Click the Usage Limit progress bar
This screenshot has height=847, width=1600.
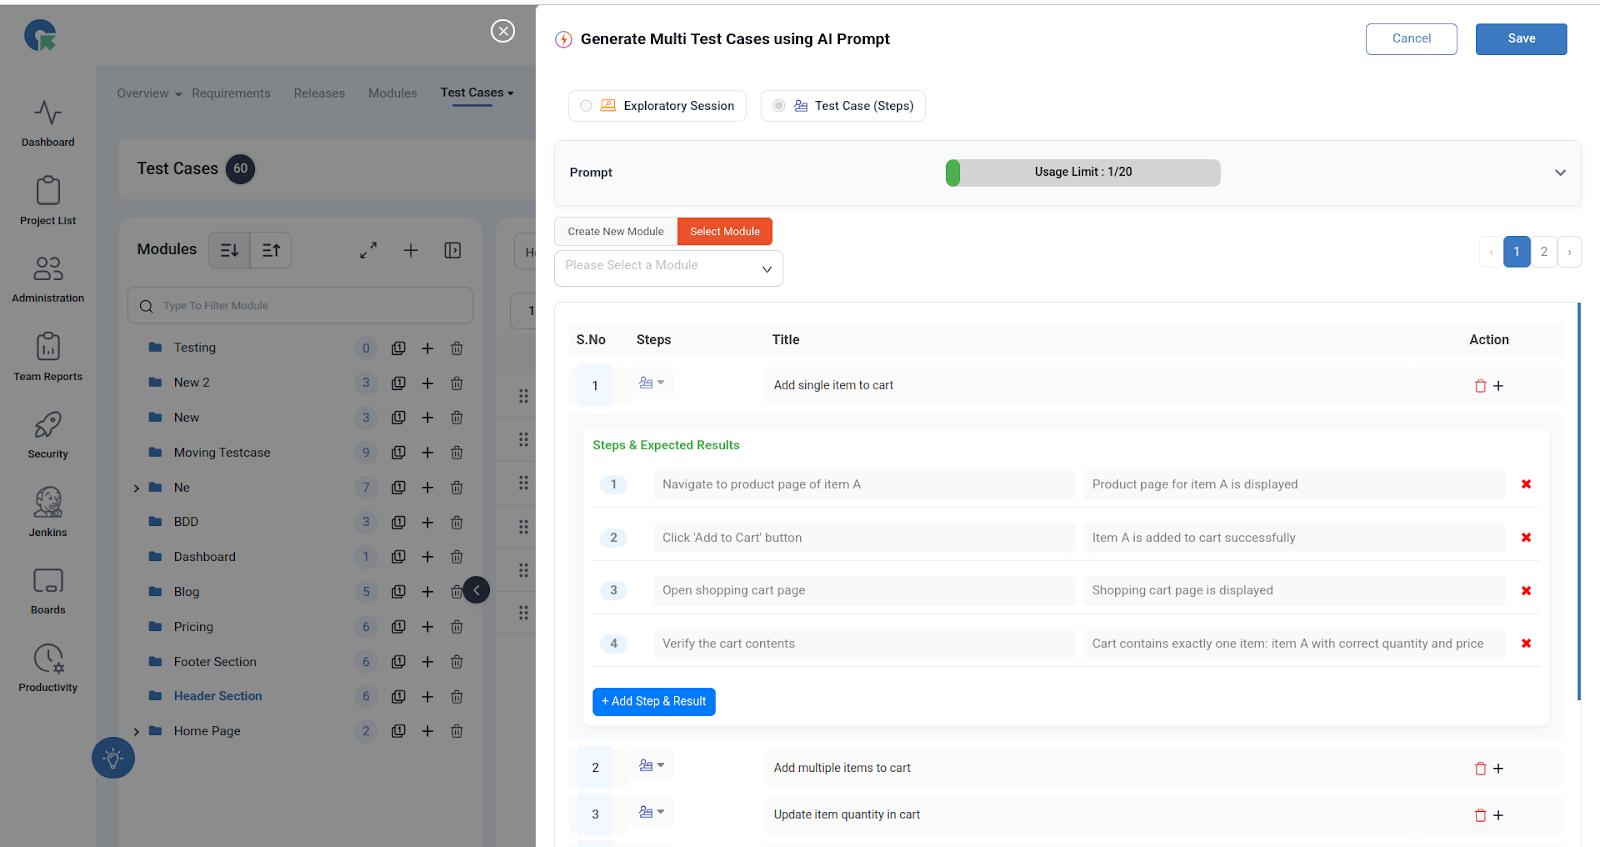coord(1082,173)
